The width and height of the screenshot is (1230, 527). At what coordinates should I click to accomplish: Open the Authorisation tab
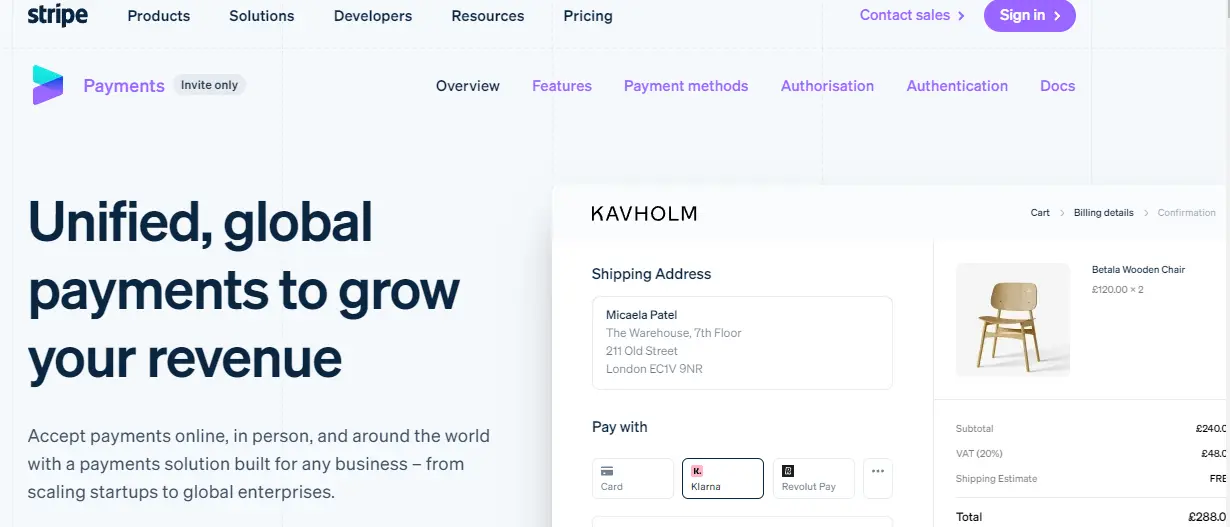click(x=827, y=86)
